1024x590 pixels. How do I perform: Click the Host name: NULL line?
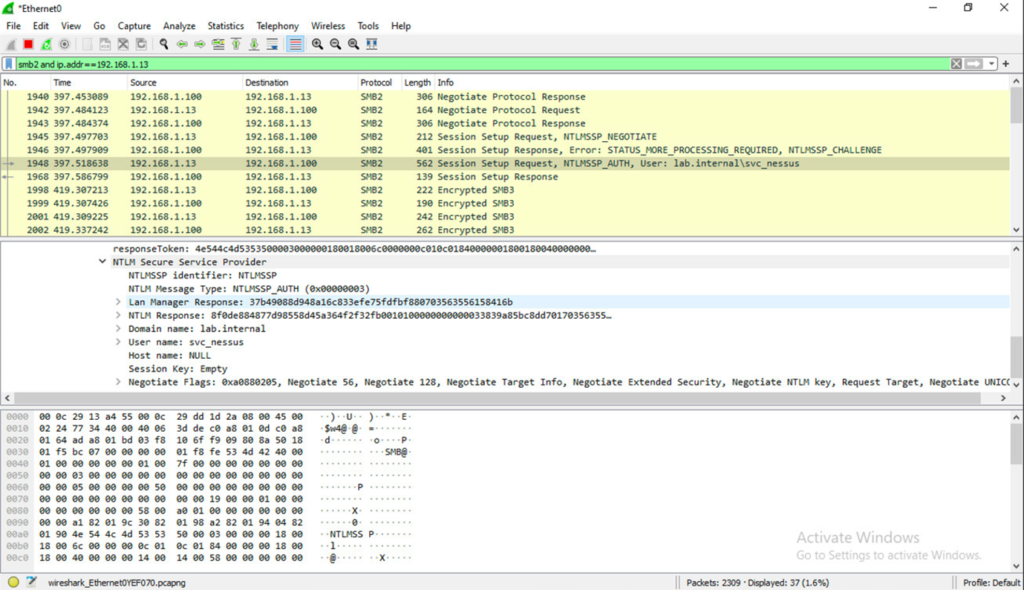pyautogui.click(x=169, y=355)
